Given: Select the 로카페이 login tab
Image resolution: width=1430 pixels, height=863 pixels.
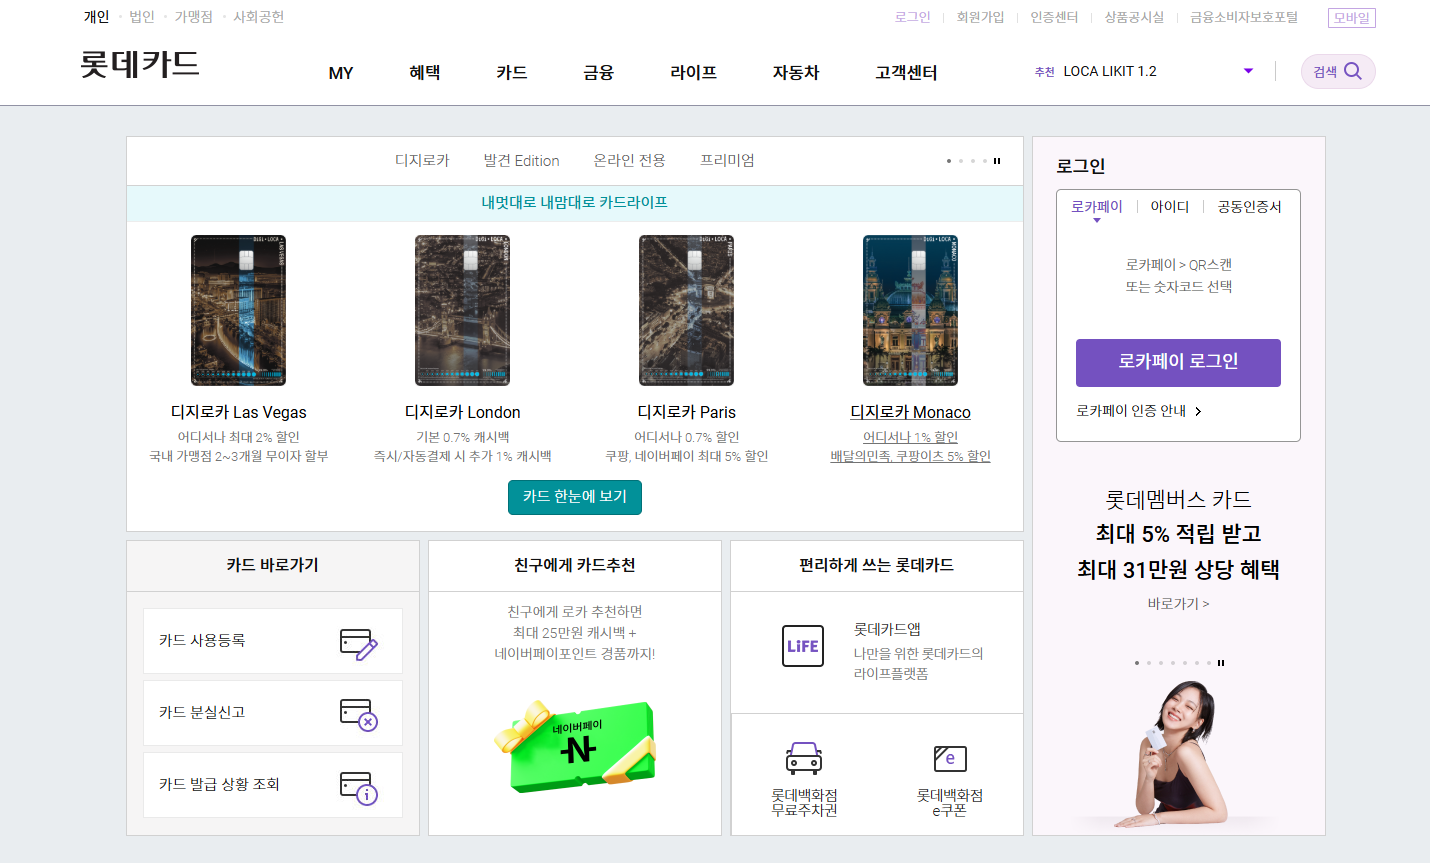Looking at the screenshot, I should [x=1097, y=207].
